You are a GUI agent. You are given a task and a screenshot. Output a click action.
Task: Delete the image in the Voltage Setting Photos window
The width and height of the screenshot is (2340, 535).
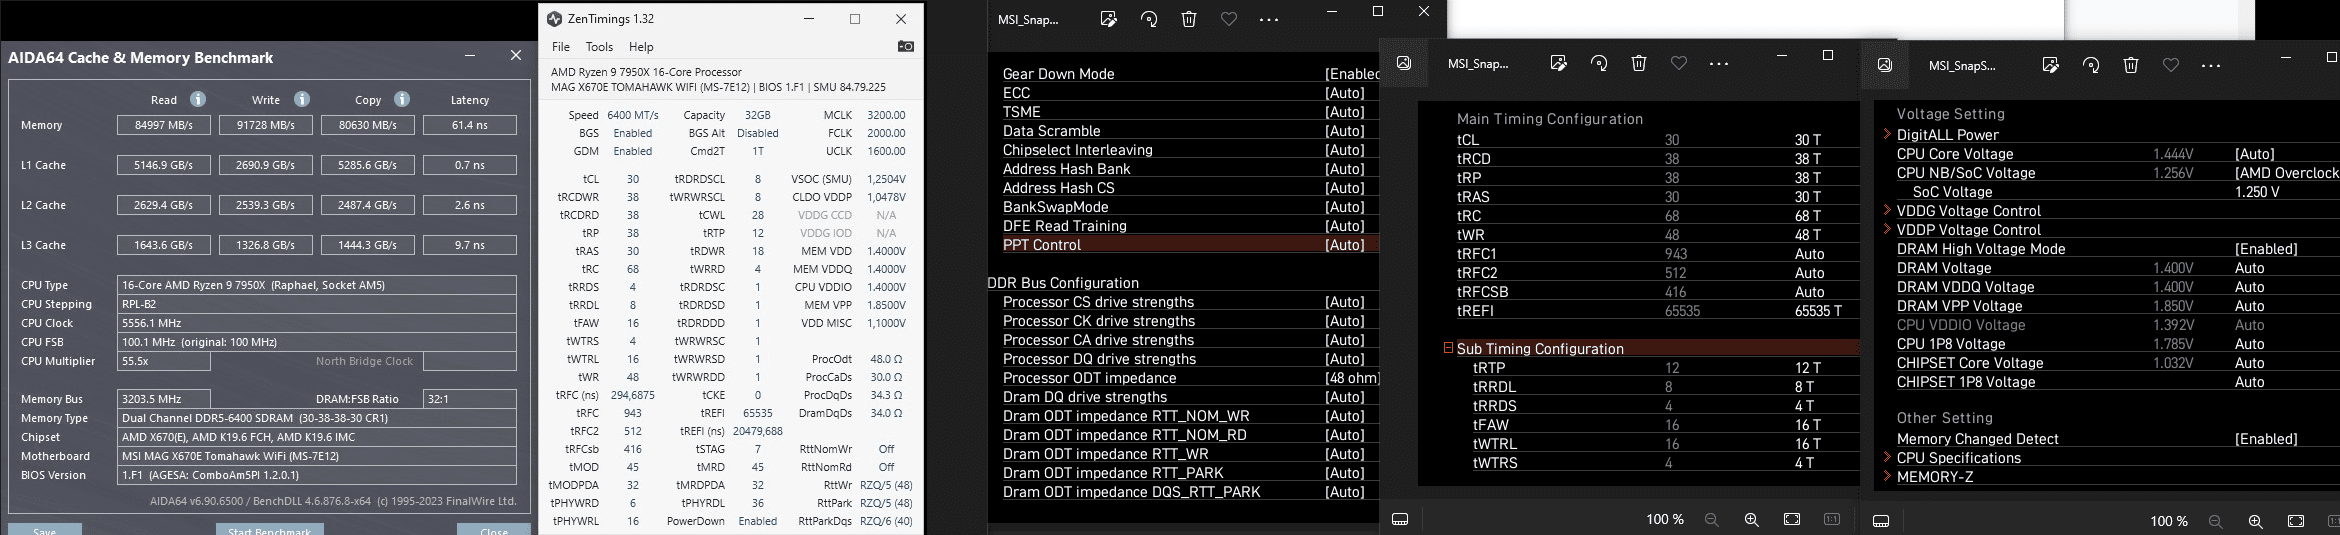2131,65
